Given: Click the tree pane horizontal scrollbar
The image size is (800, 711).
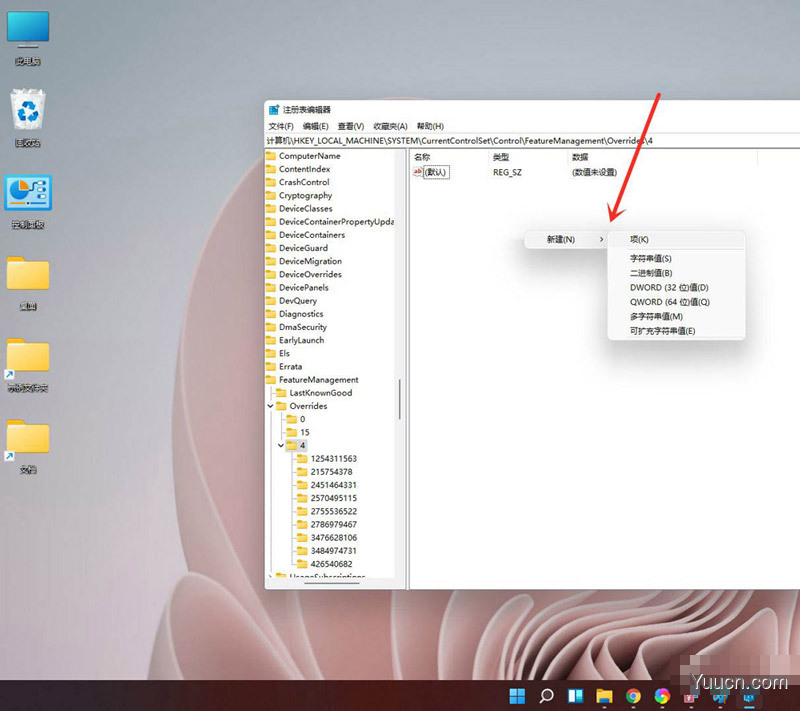Looking at the screenshot, I should (x=331, y=582).
